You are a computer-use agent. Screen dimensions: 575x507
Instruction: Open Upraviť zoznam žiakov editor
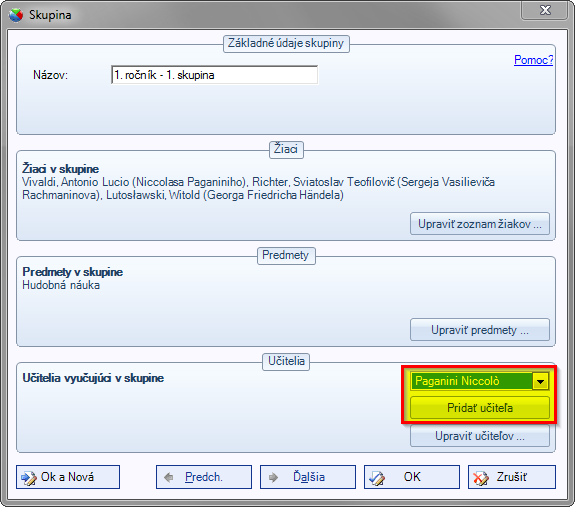[480, 224]
